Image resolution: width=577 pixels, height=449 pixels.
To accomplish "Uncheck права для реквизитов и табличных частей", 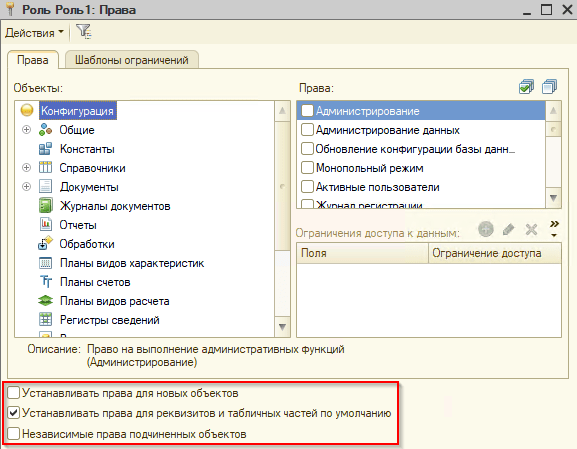I will 14,413.
